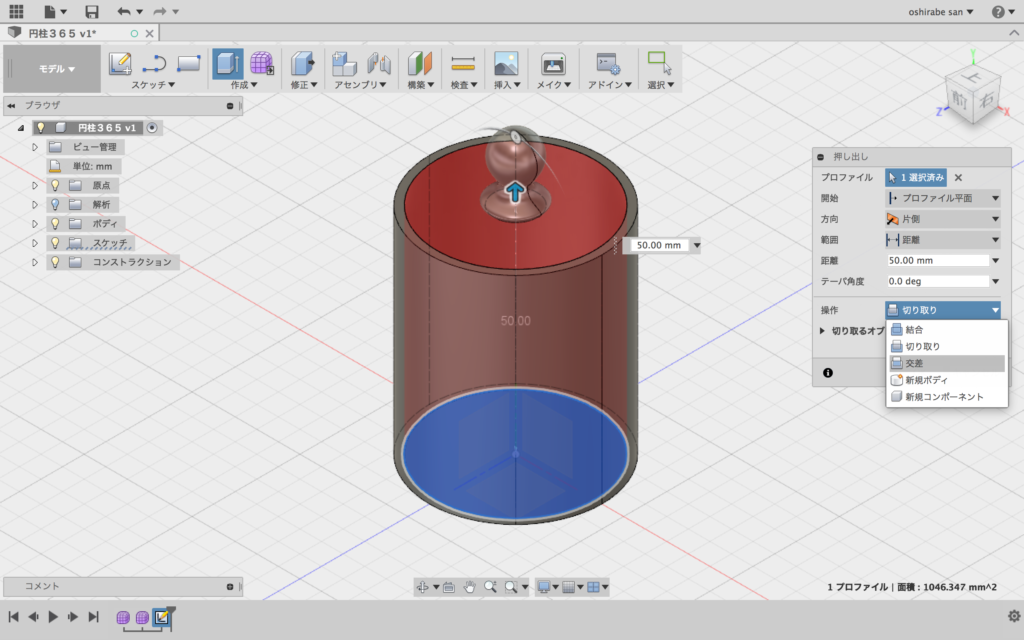Click the テーパ角度 0.0 deg input field
The width and height of the screenshot is (1024, 640).
click(x=938, y=281)
